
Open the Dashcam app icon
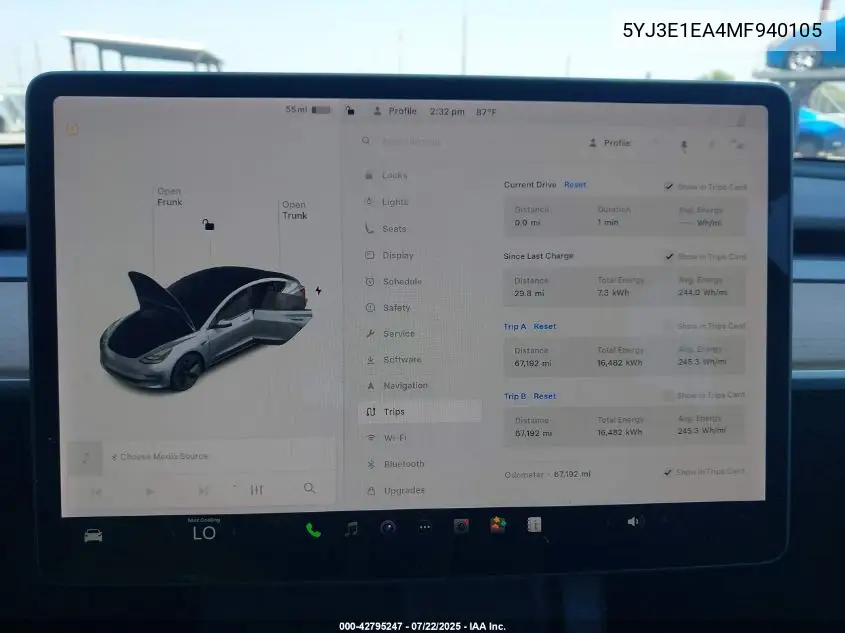[x=461, y=526]
